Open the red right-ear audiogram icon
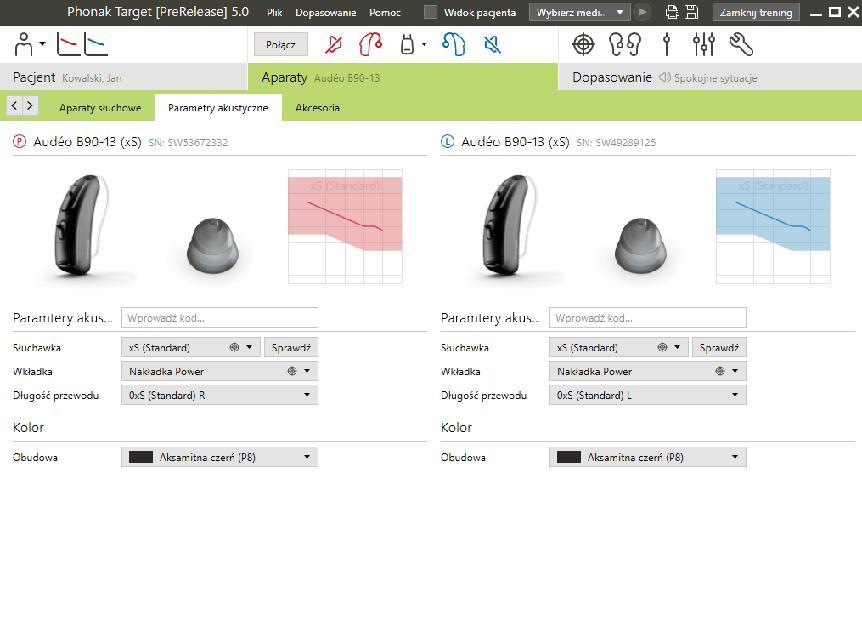This screenshot has height=627, width=862. (x=68, y=44)
